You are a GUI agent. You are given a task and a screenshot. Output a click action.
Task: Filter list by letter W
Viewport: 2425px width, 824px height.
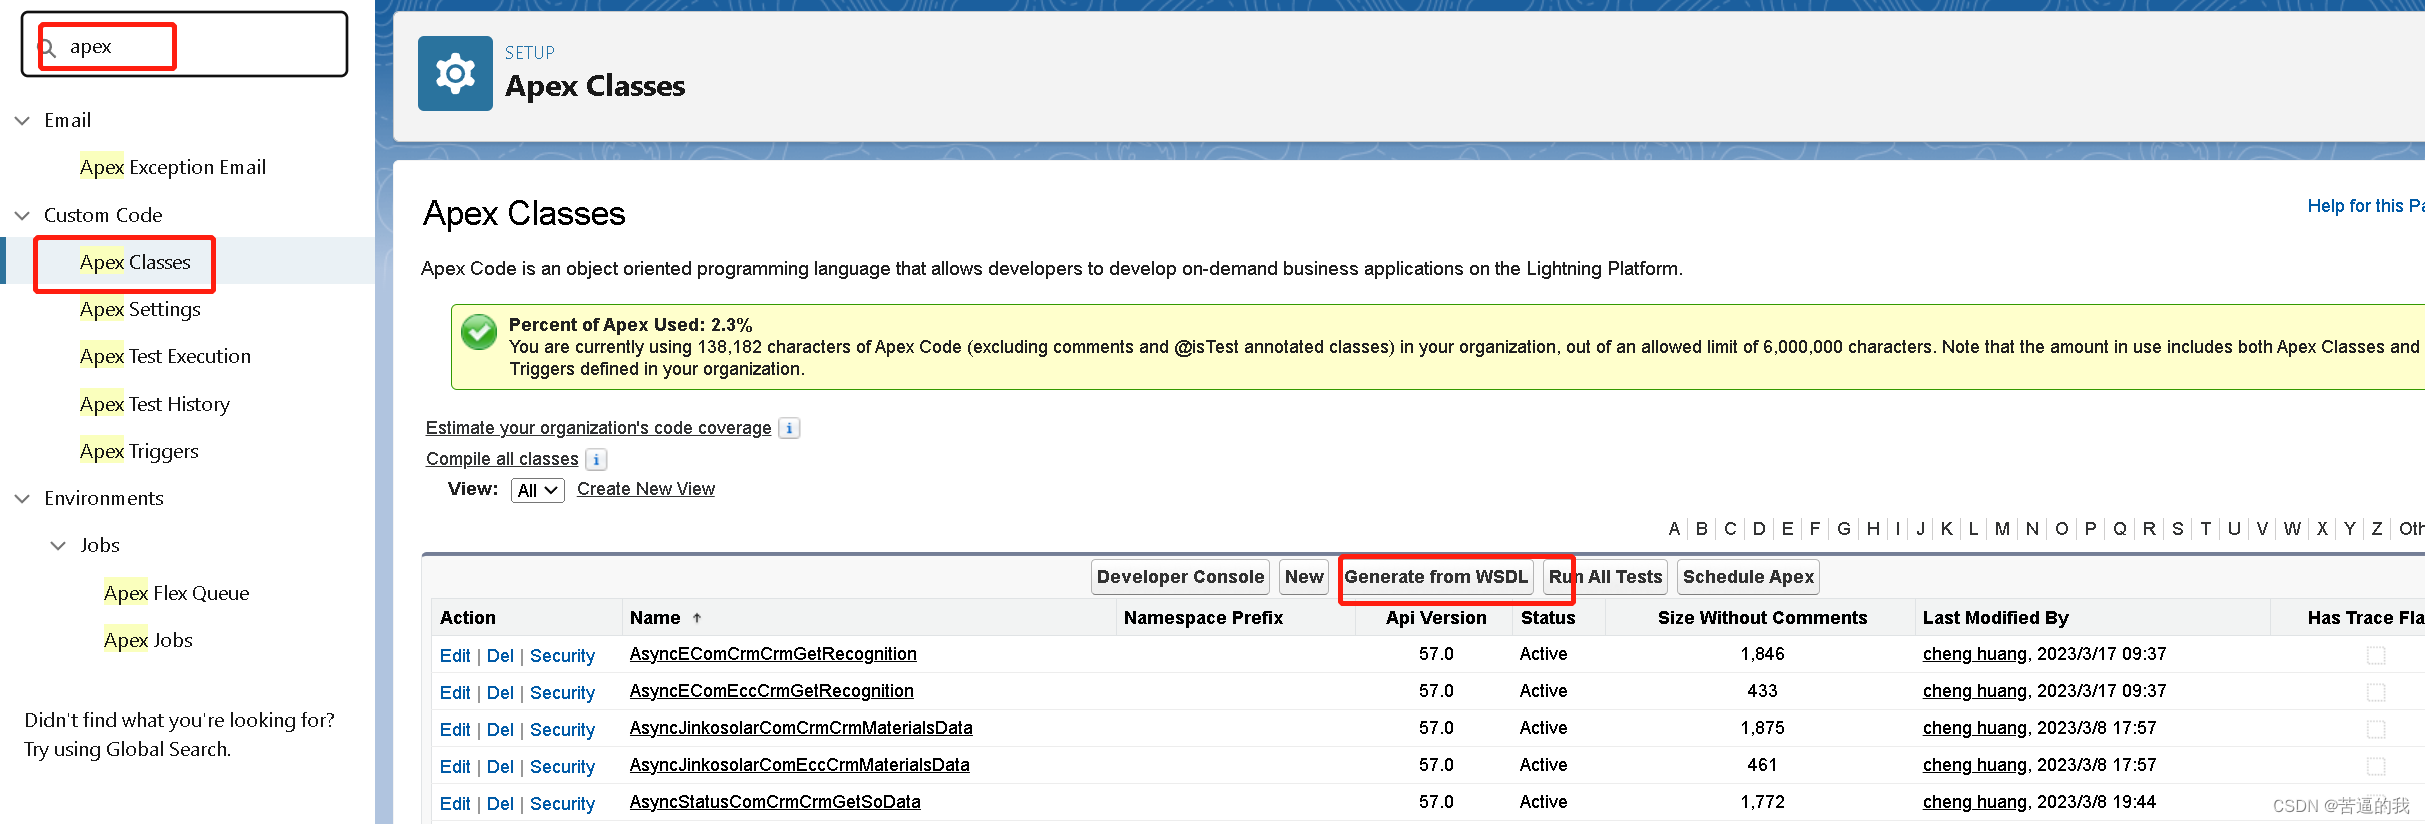tap(2292, 529)
